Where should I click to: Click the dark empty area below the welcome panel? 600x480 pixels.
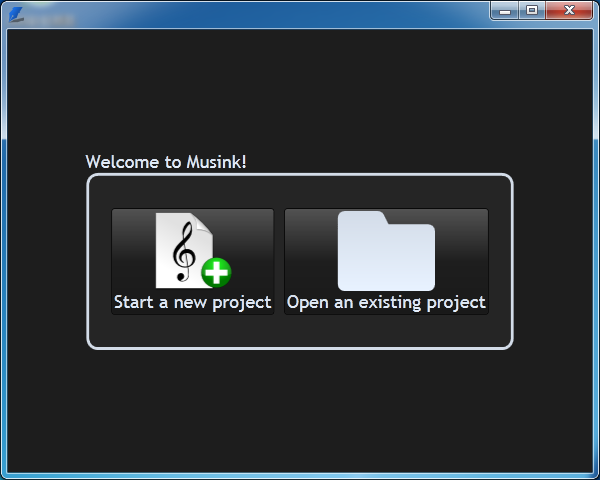pyautogui.click(x=300, y=411)
